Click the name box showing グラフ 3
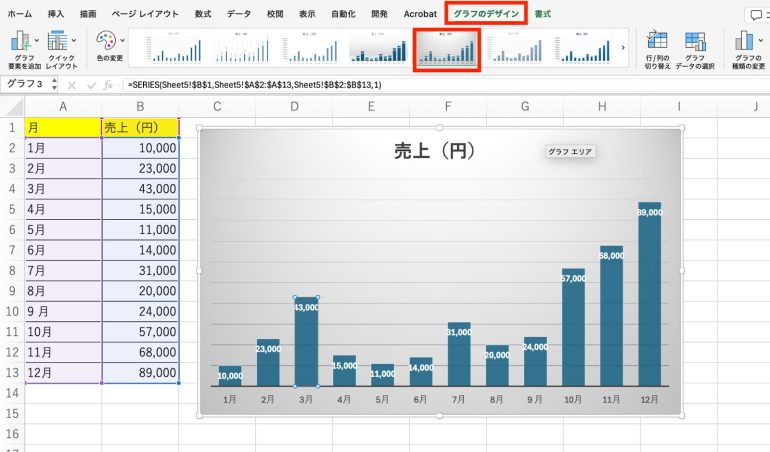Viewport: 770px width, 452px height. coord(26,84)
